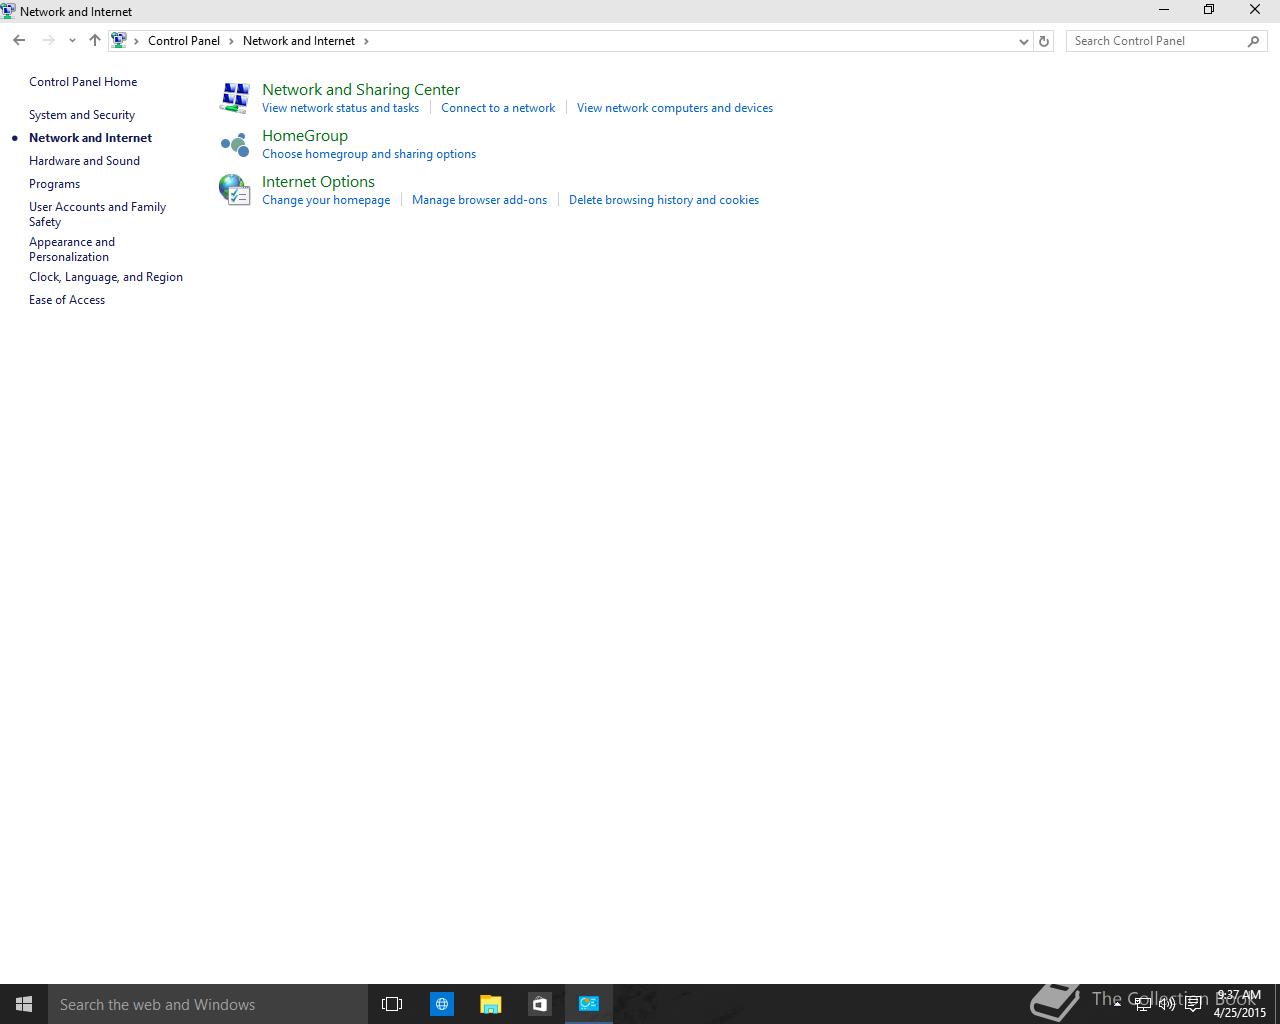This screenshot has width=1280, height=1024.
Task: Click the Network and Sharing Center icon
Action: click(234, 98)
